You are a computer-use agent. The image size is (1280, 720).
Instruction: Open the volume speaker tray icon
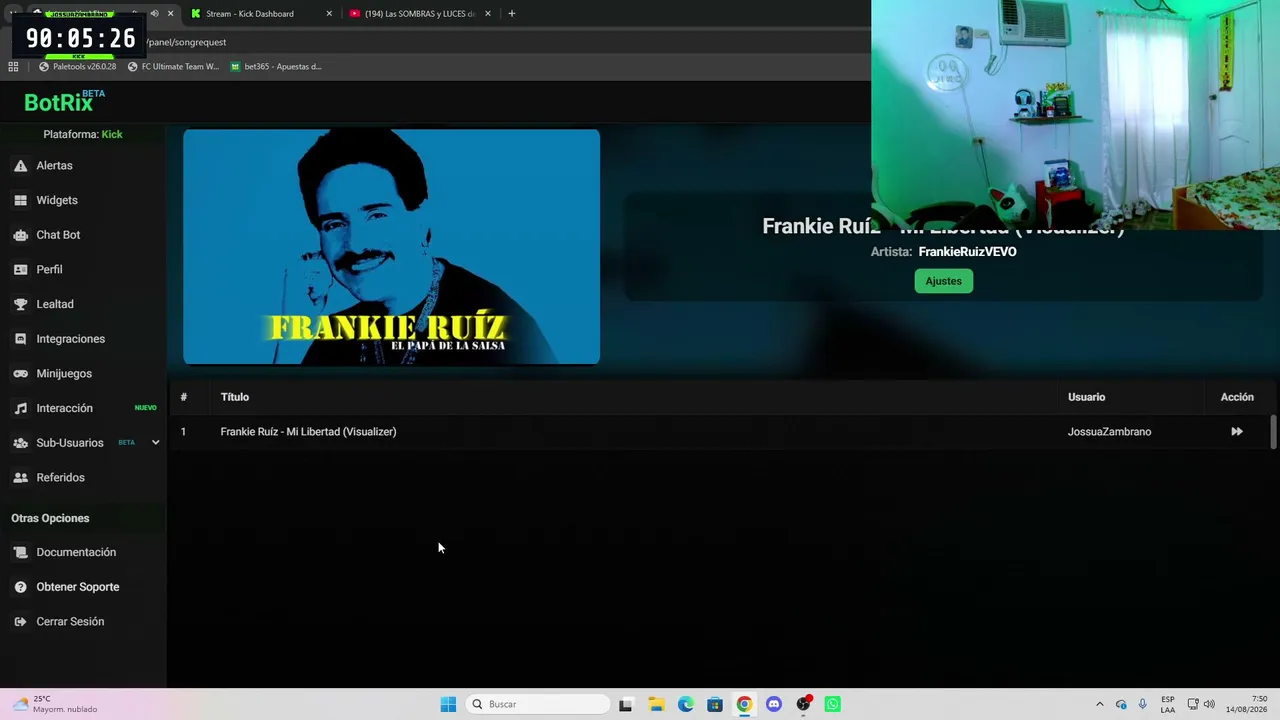(x=1209, y=705)
